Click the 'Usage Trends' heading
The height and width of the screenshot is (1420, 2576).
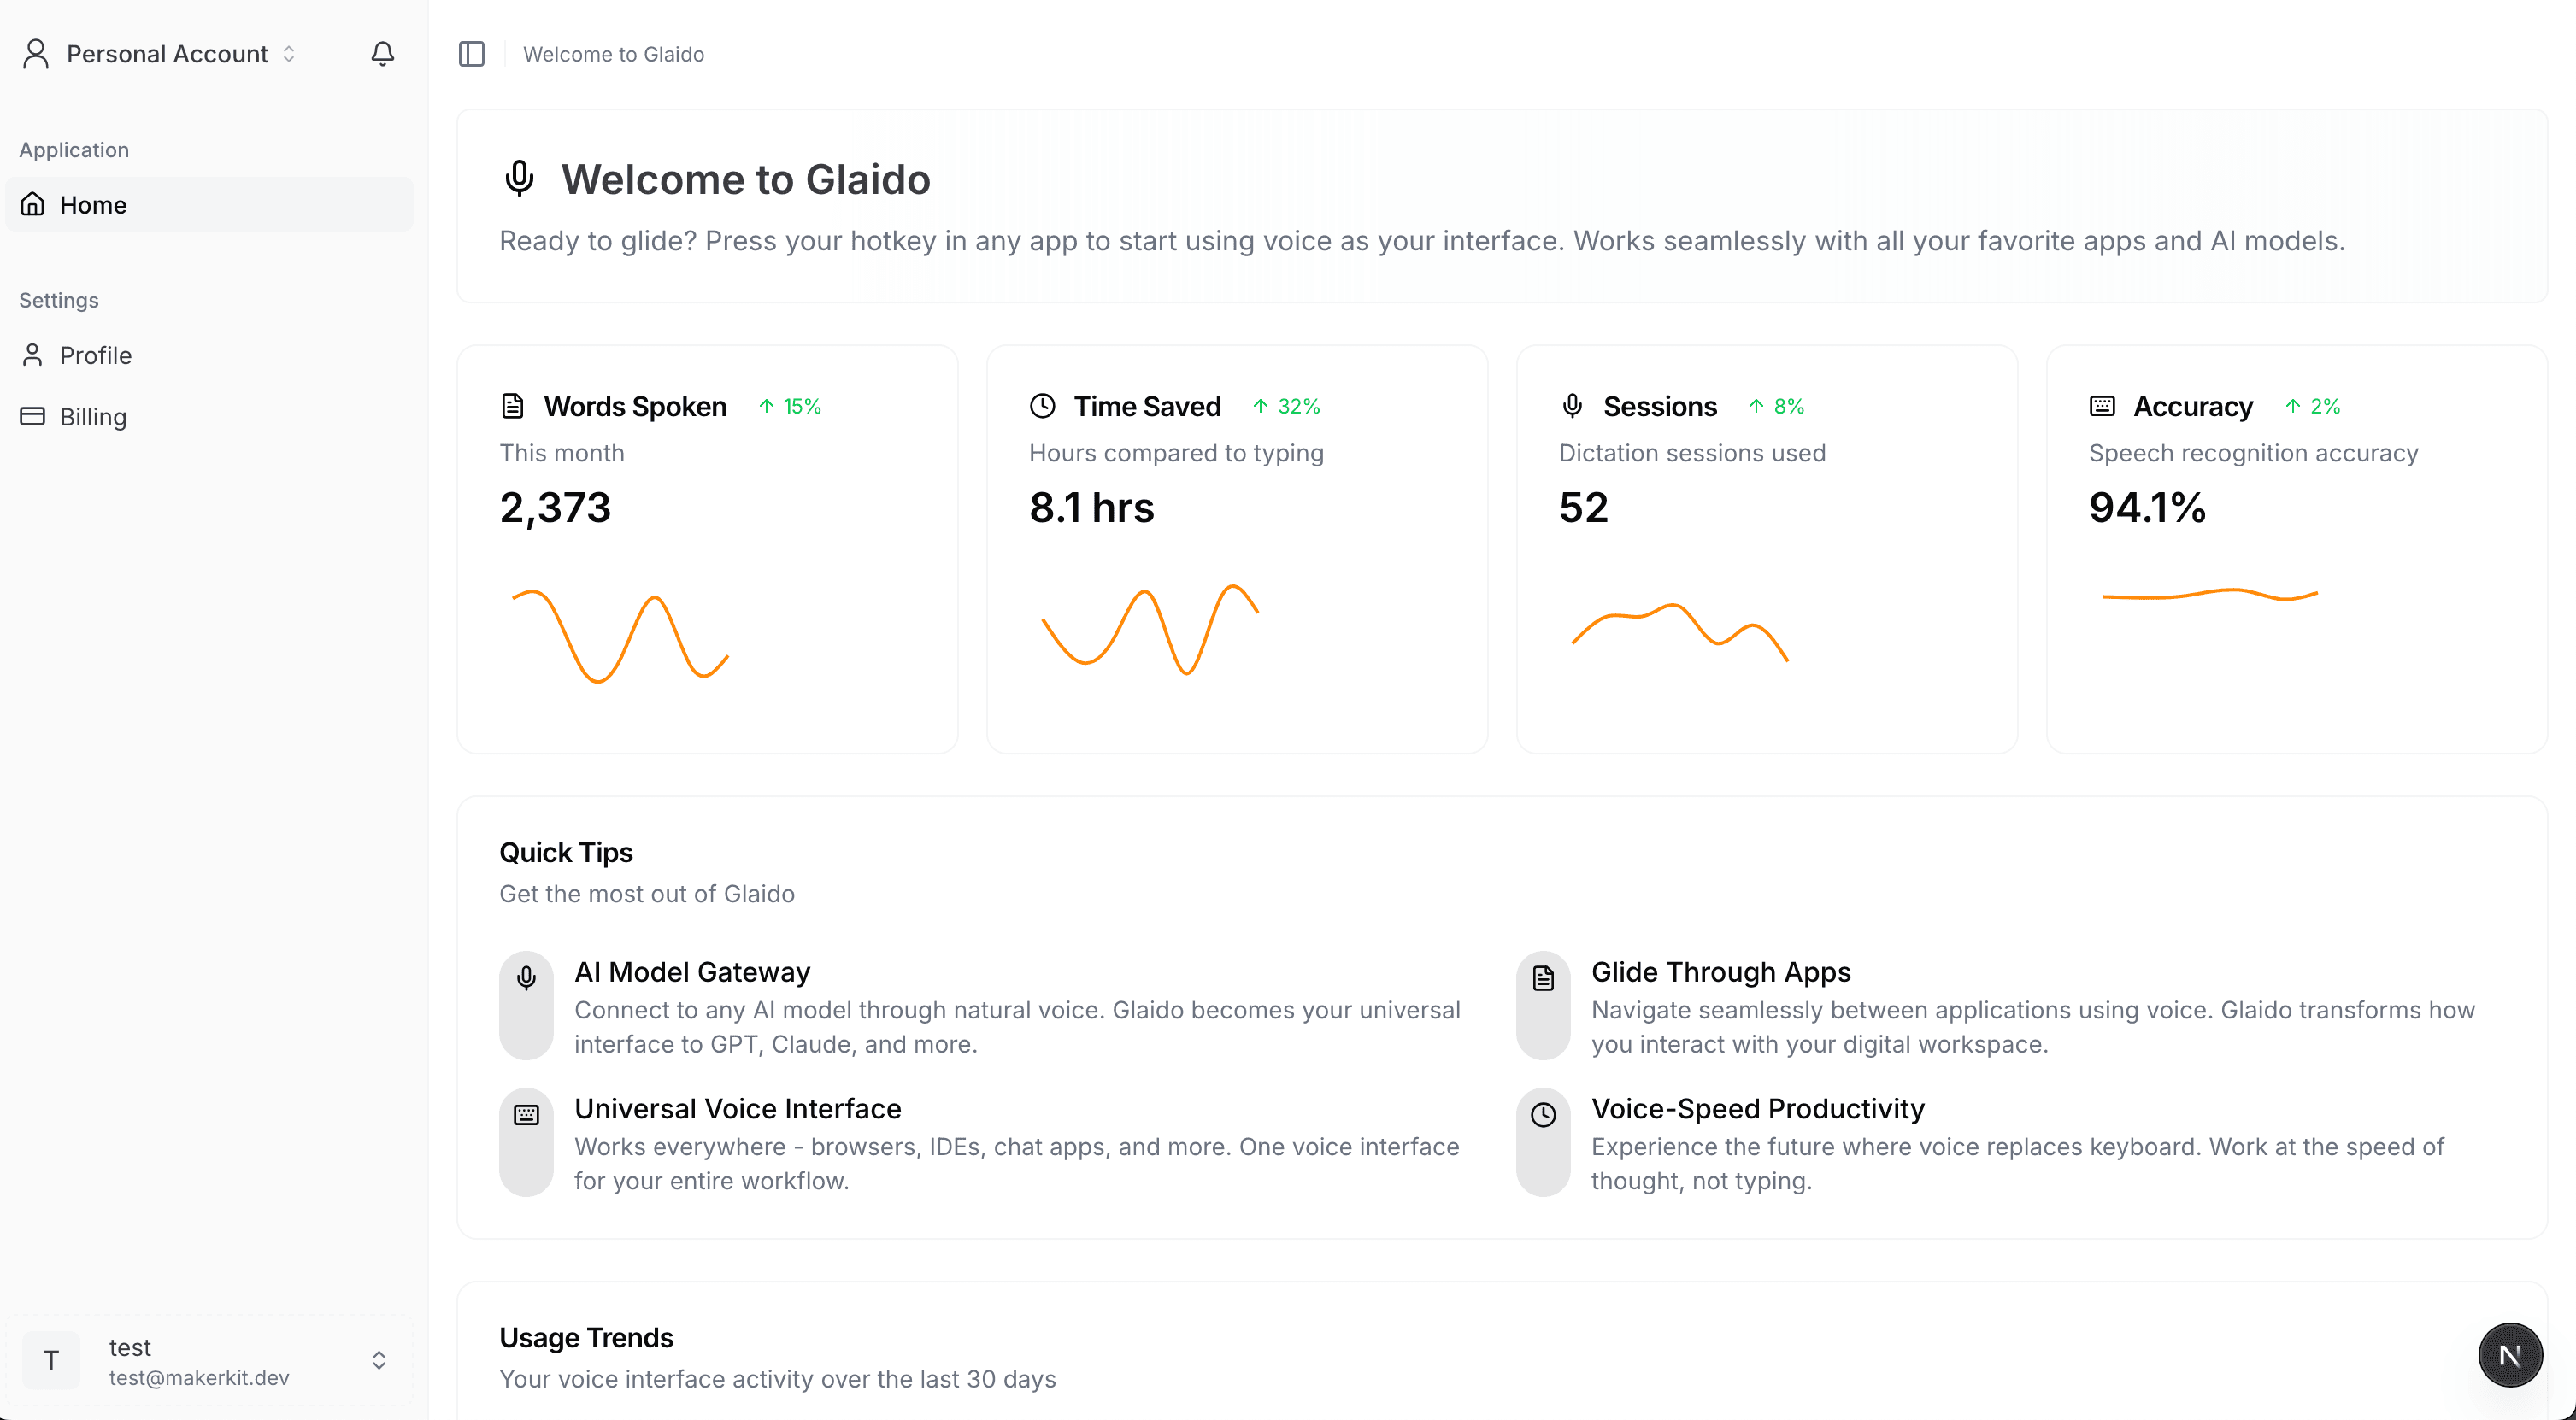tap(586, 1338)
